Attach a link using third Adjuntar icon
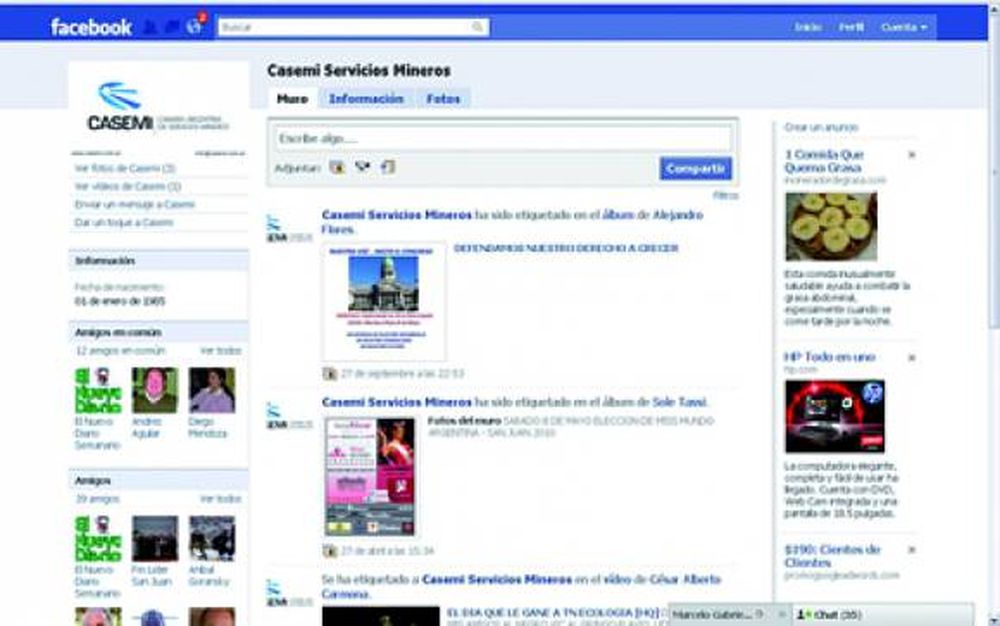The height and width of the screenshot is (626, 1000). [388, 167]
